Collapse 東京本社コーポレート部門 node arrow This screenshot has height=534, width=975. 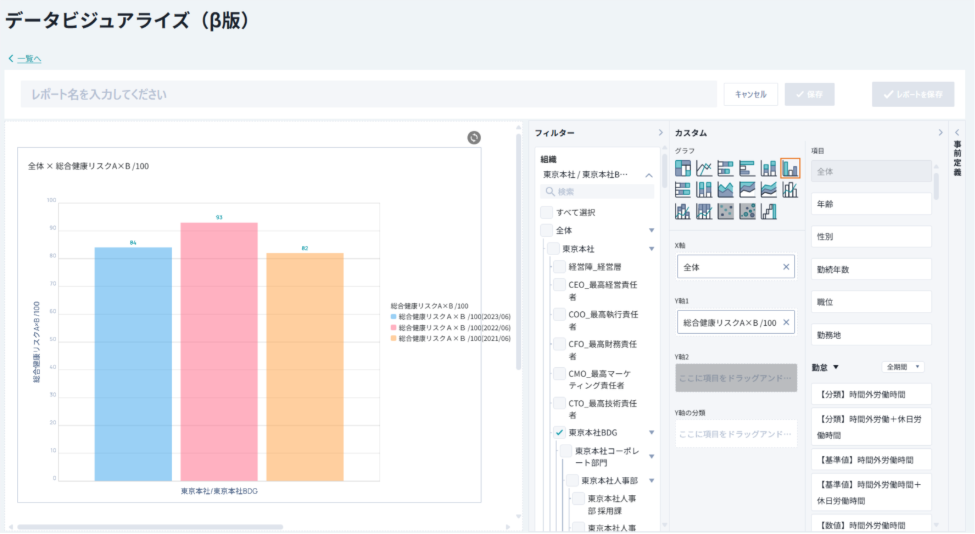(x=652, y=456)
